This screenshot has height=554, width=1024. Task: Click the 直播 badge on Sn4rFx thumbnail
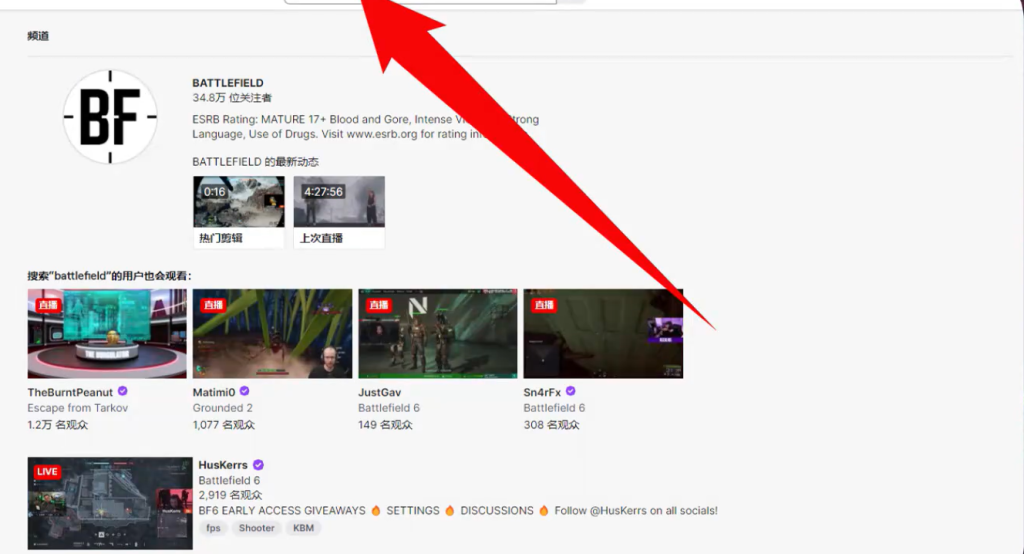544,305
